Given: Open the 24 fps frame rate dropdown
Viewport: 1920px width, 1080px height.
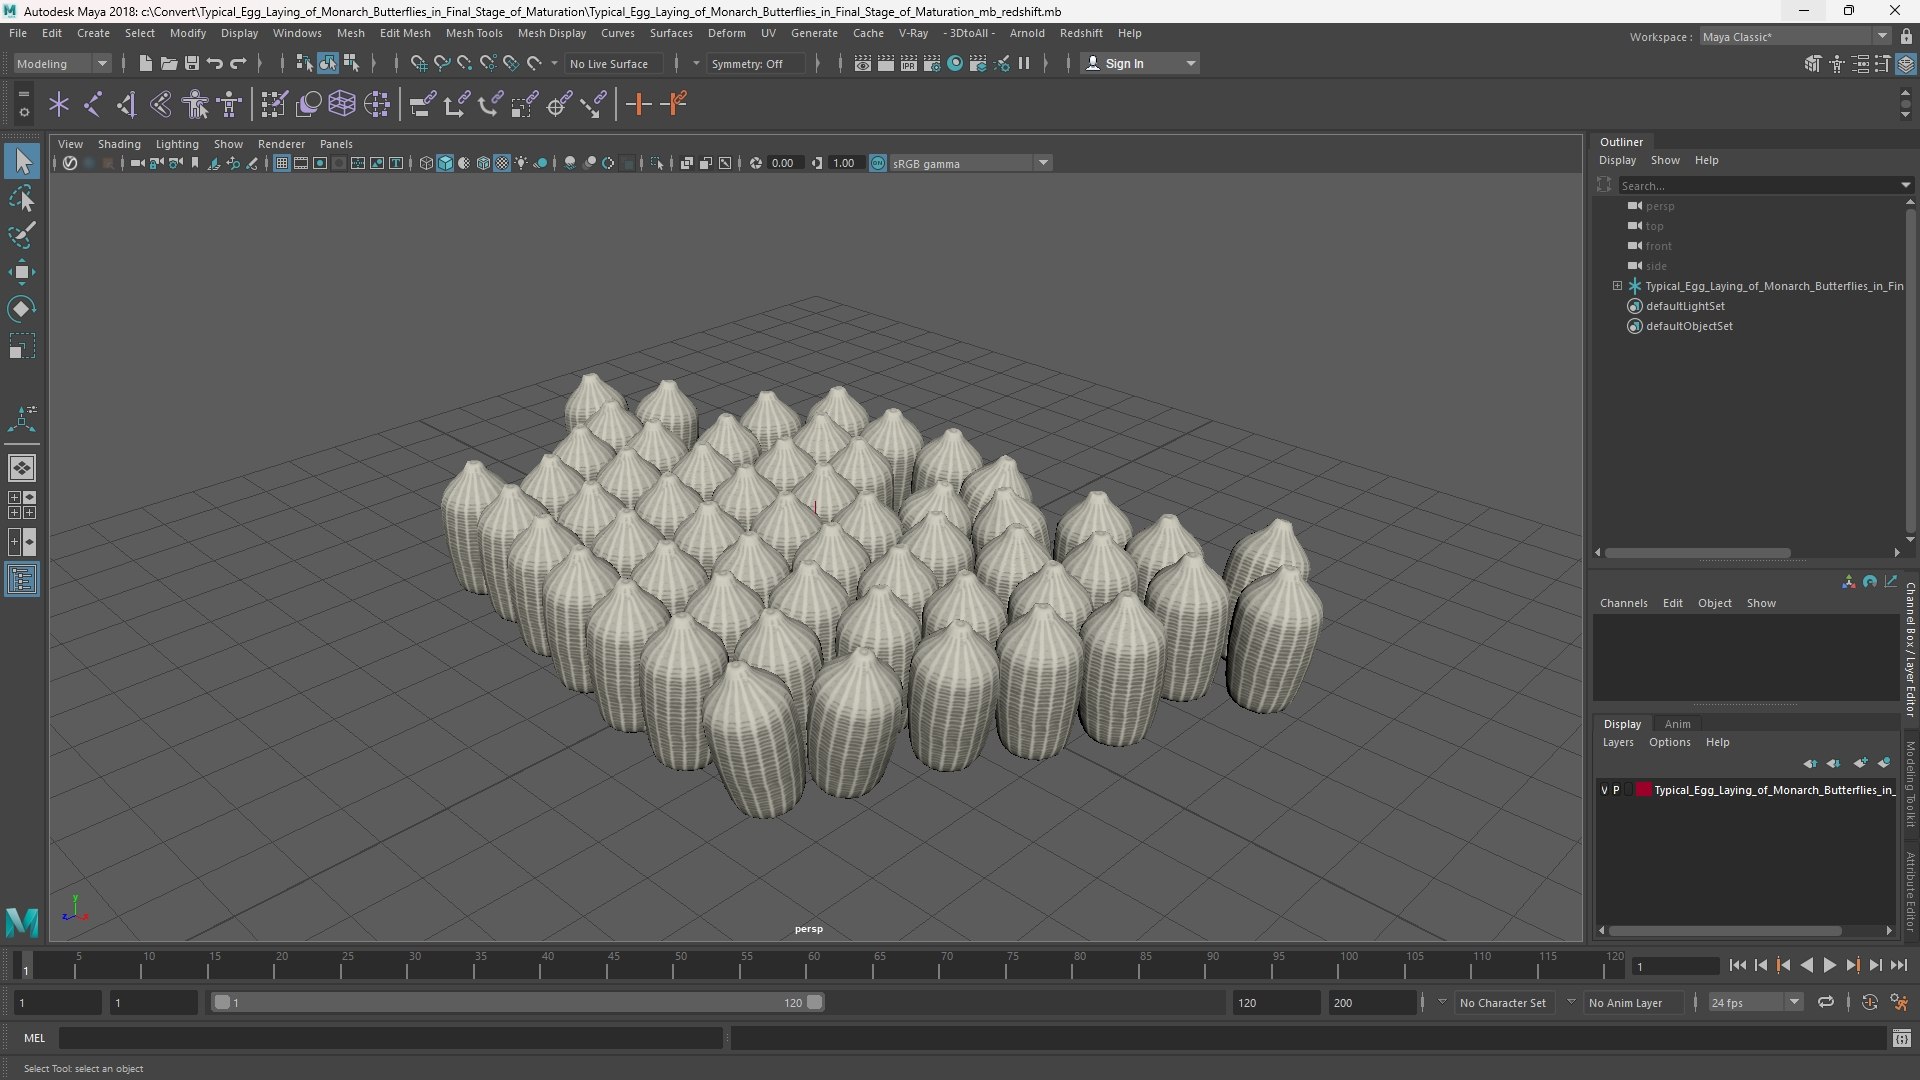Looking at the screenshot, I should point(1755,1002).
